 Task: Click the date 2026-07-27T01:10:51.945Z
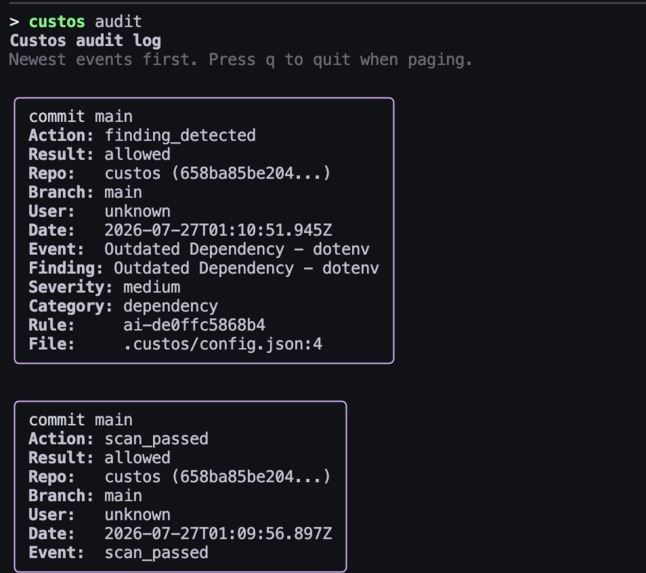coord(218,230)
